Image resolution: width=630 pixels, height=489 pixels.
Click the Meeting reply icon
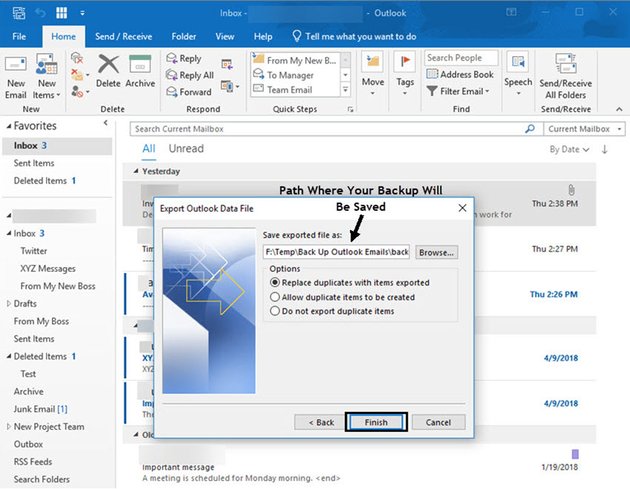(x=227, y=64)
